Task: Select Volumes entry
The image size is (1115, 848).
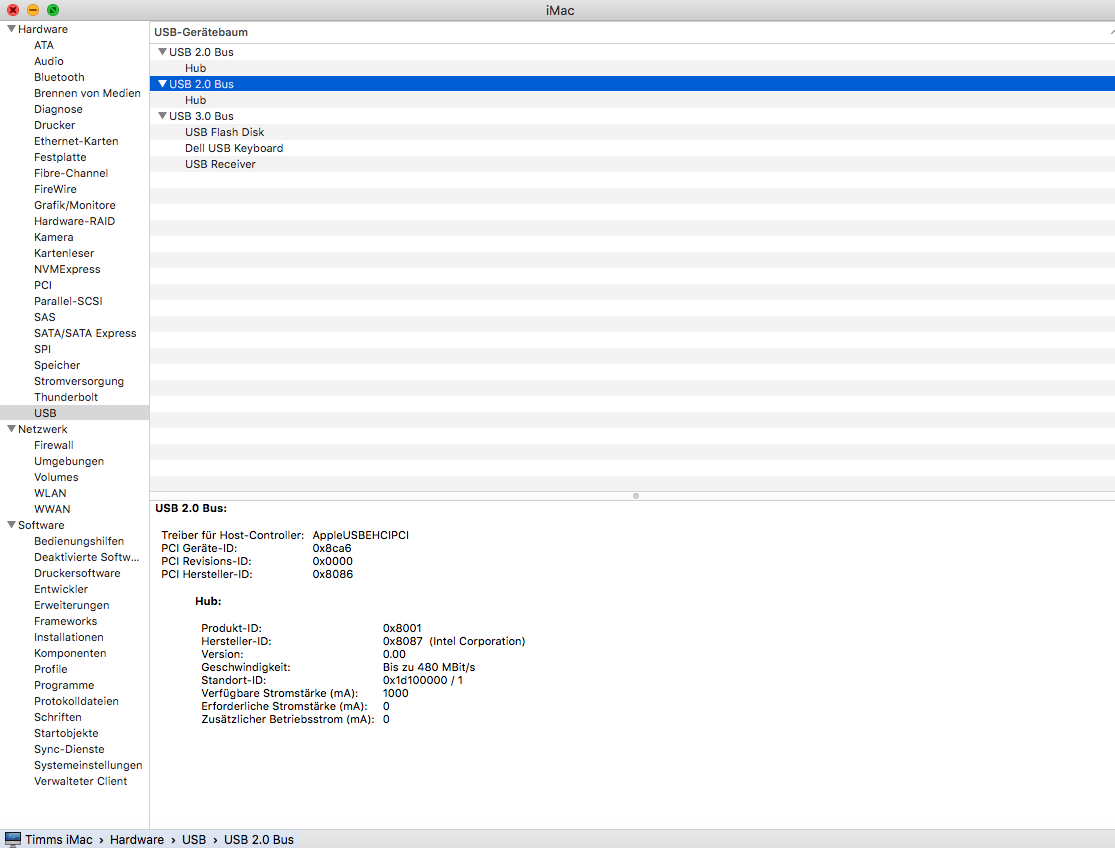Action: tap(56, 477)
